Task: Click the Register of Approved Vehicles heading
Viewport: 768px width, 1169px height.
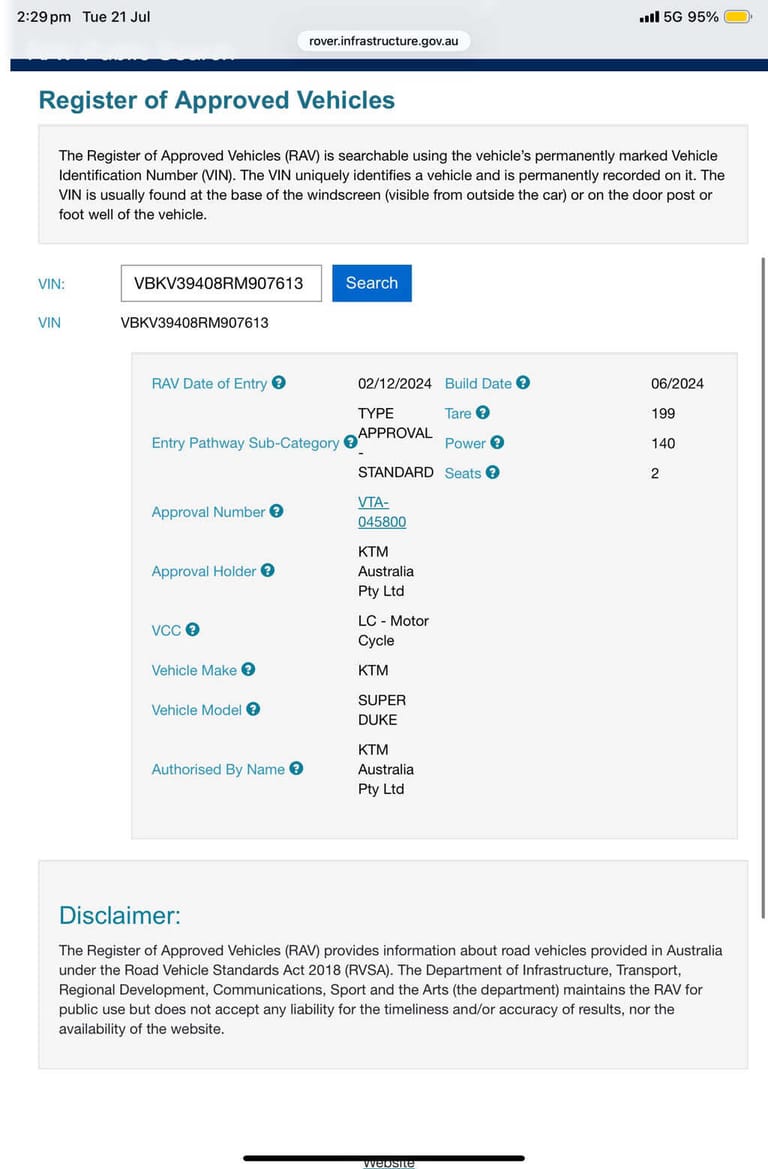Action: pos(217,100)
